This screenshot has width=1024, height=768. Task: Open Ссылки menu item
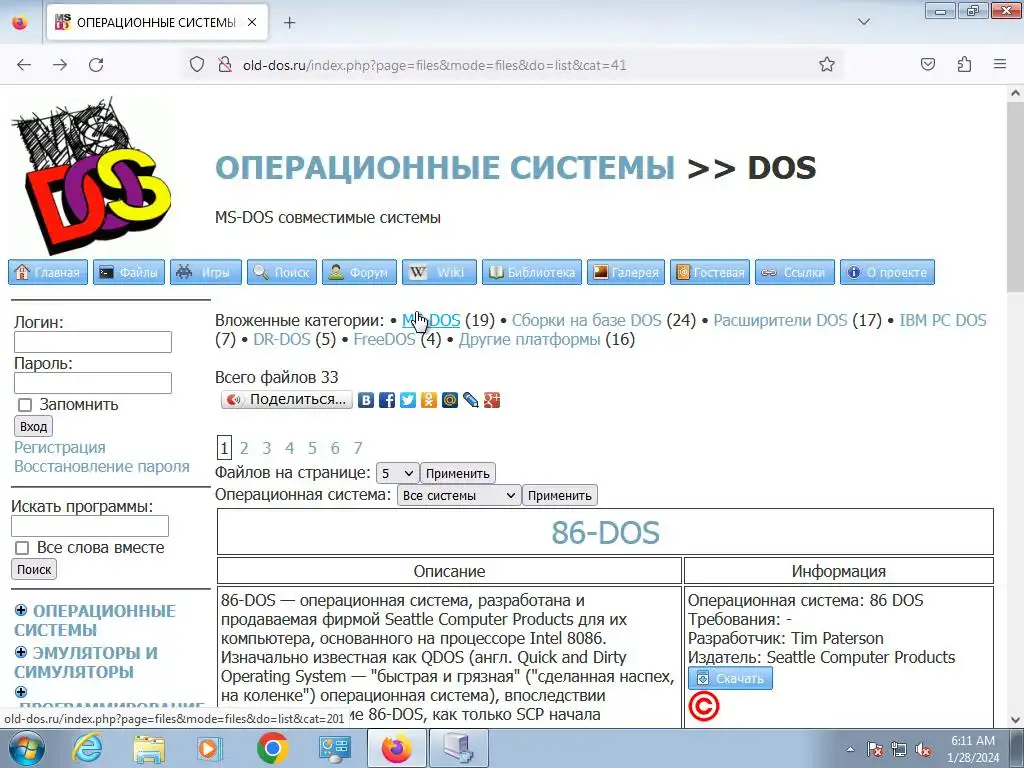[795, 272]
